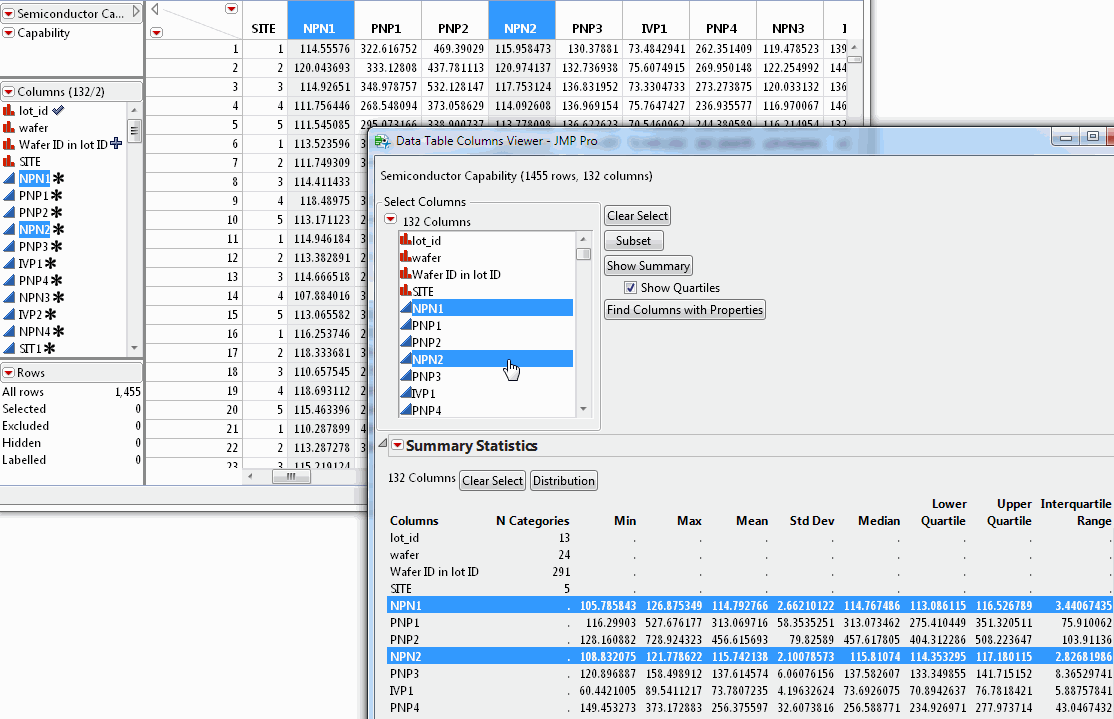Click the nominal bar icon beside wafer in the viewer list

pos(405,257)
